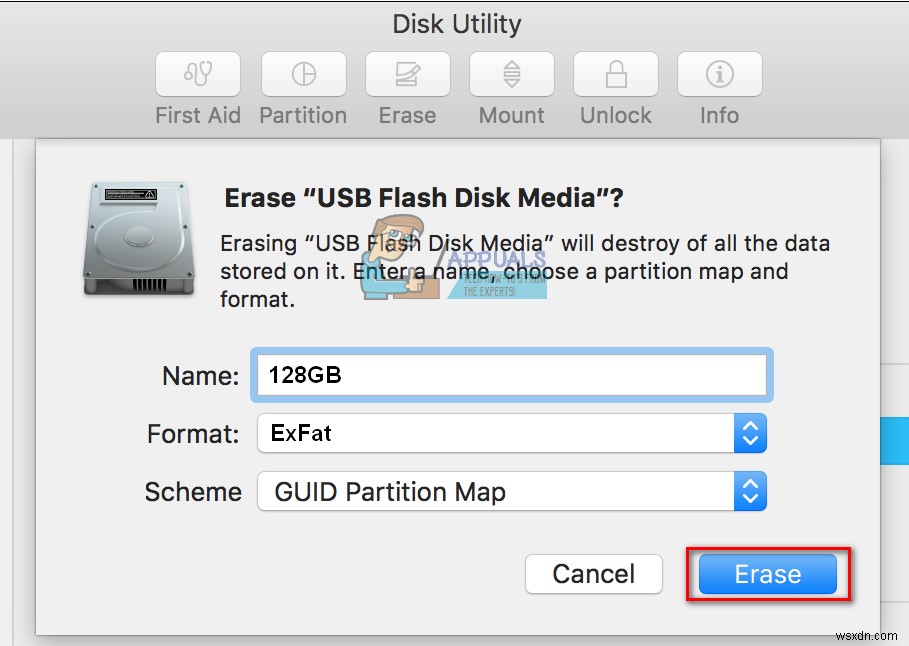Image resolution: width=909 pixels, height=646 pixels.
Task: Confirm erasing USB Flash Disk Media
Action: [x=767, y=574]
